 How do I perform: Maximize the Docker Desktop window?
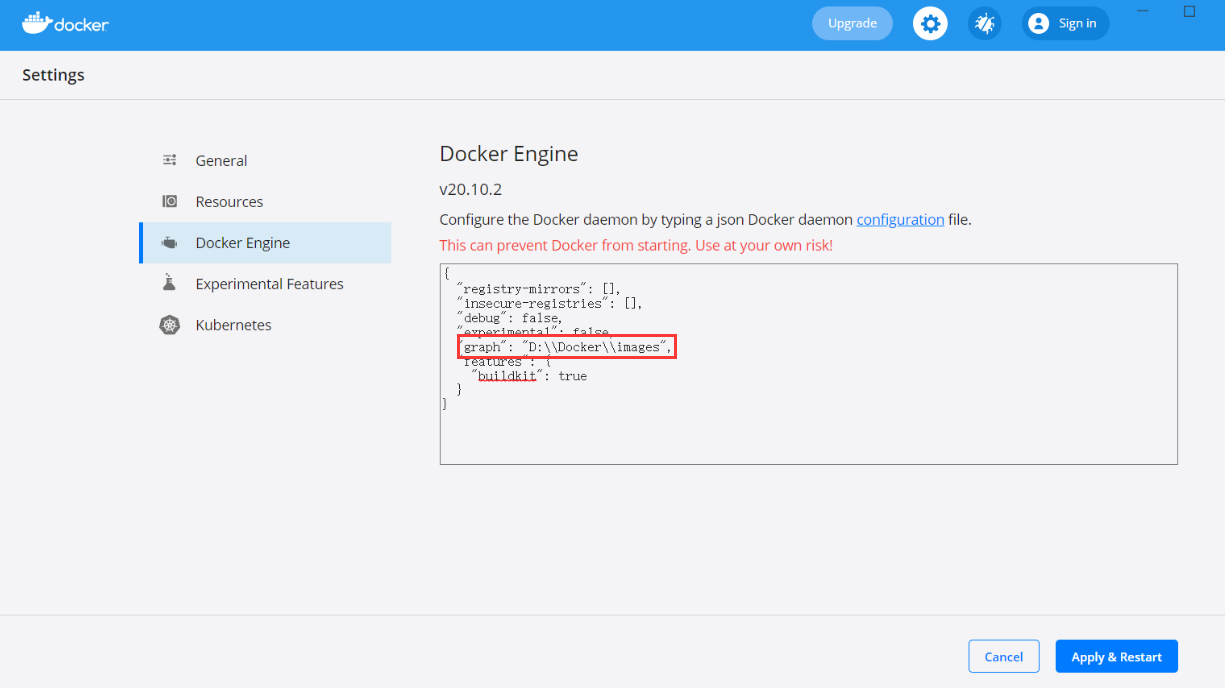click(1189, 12)
